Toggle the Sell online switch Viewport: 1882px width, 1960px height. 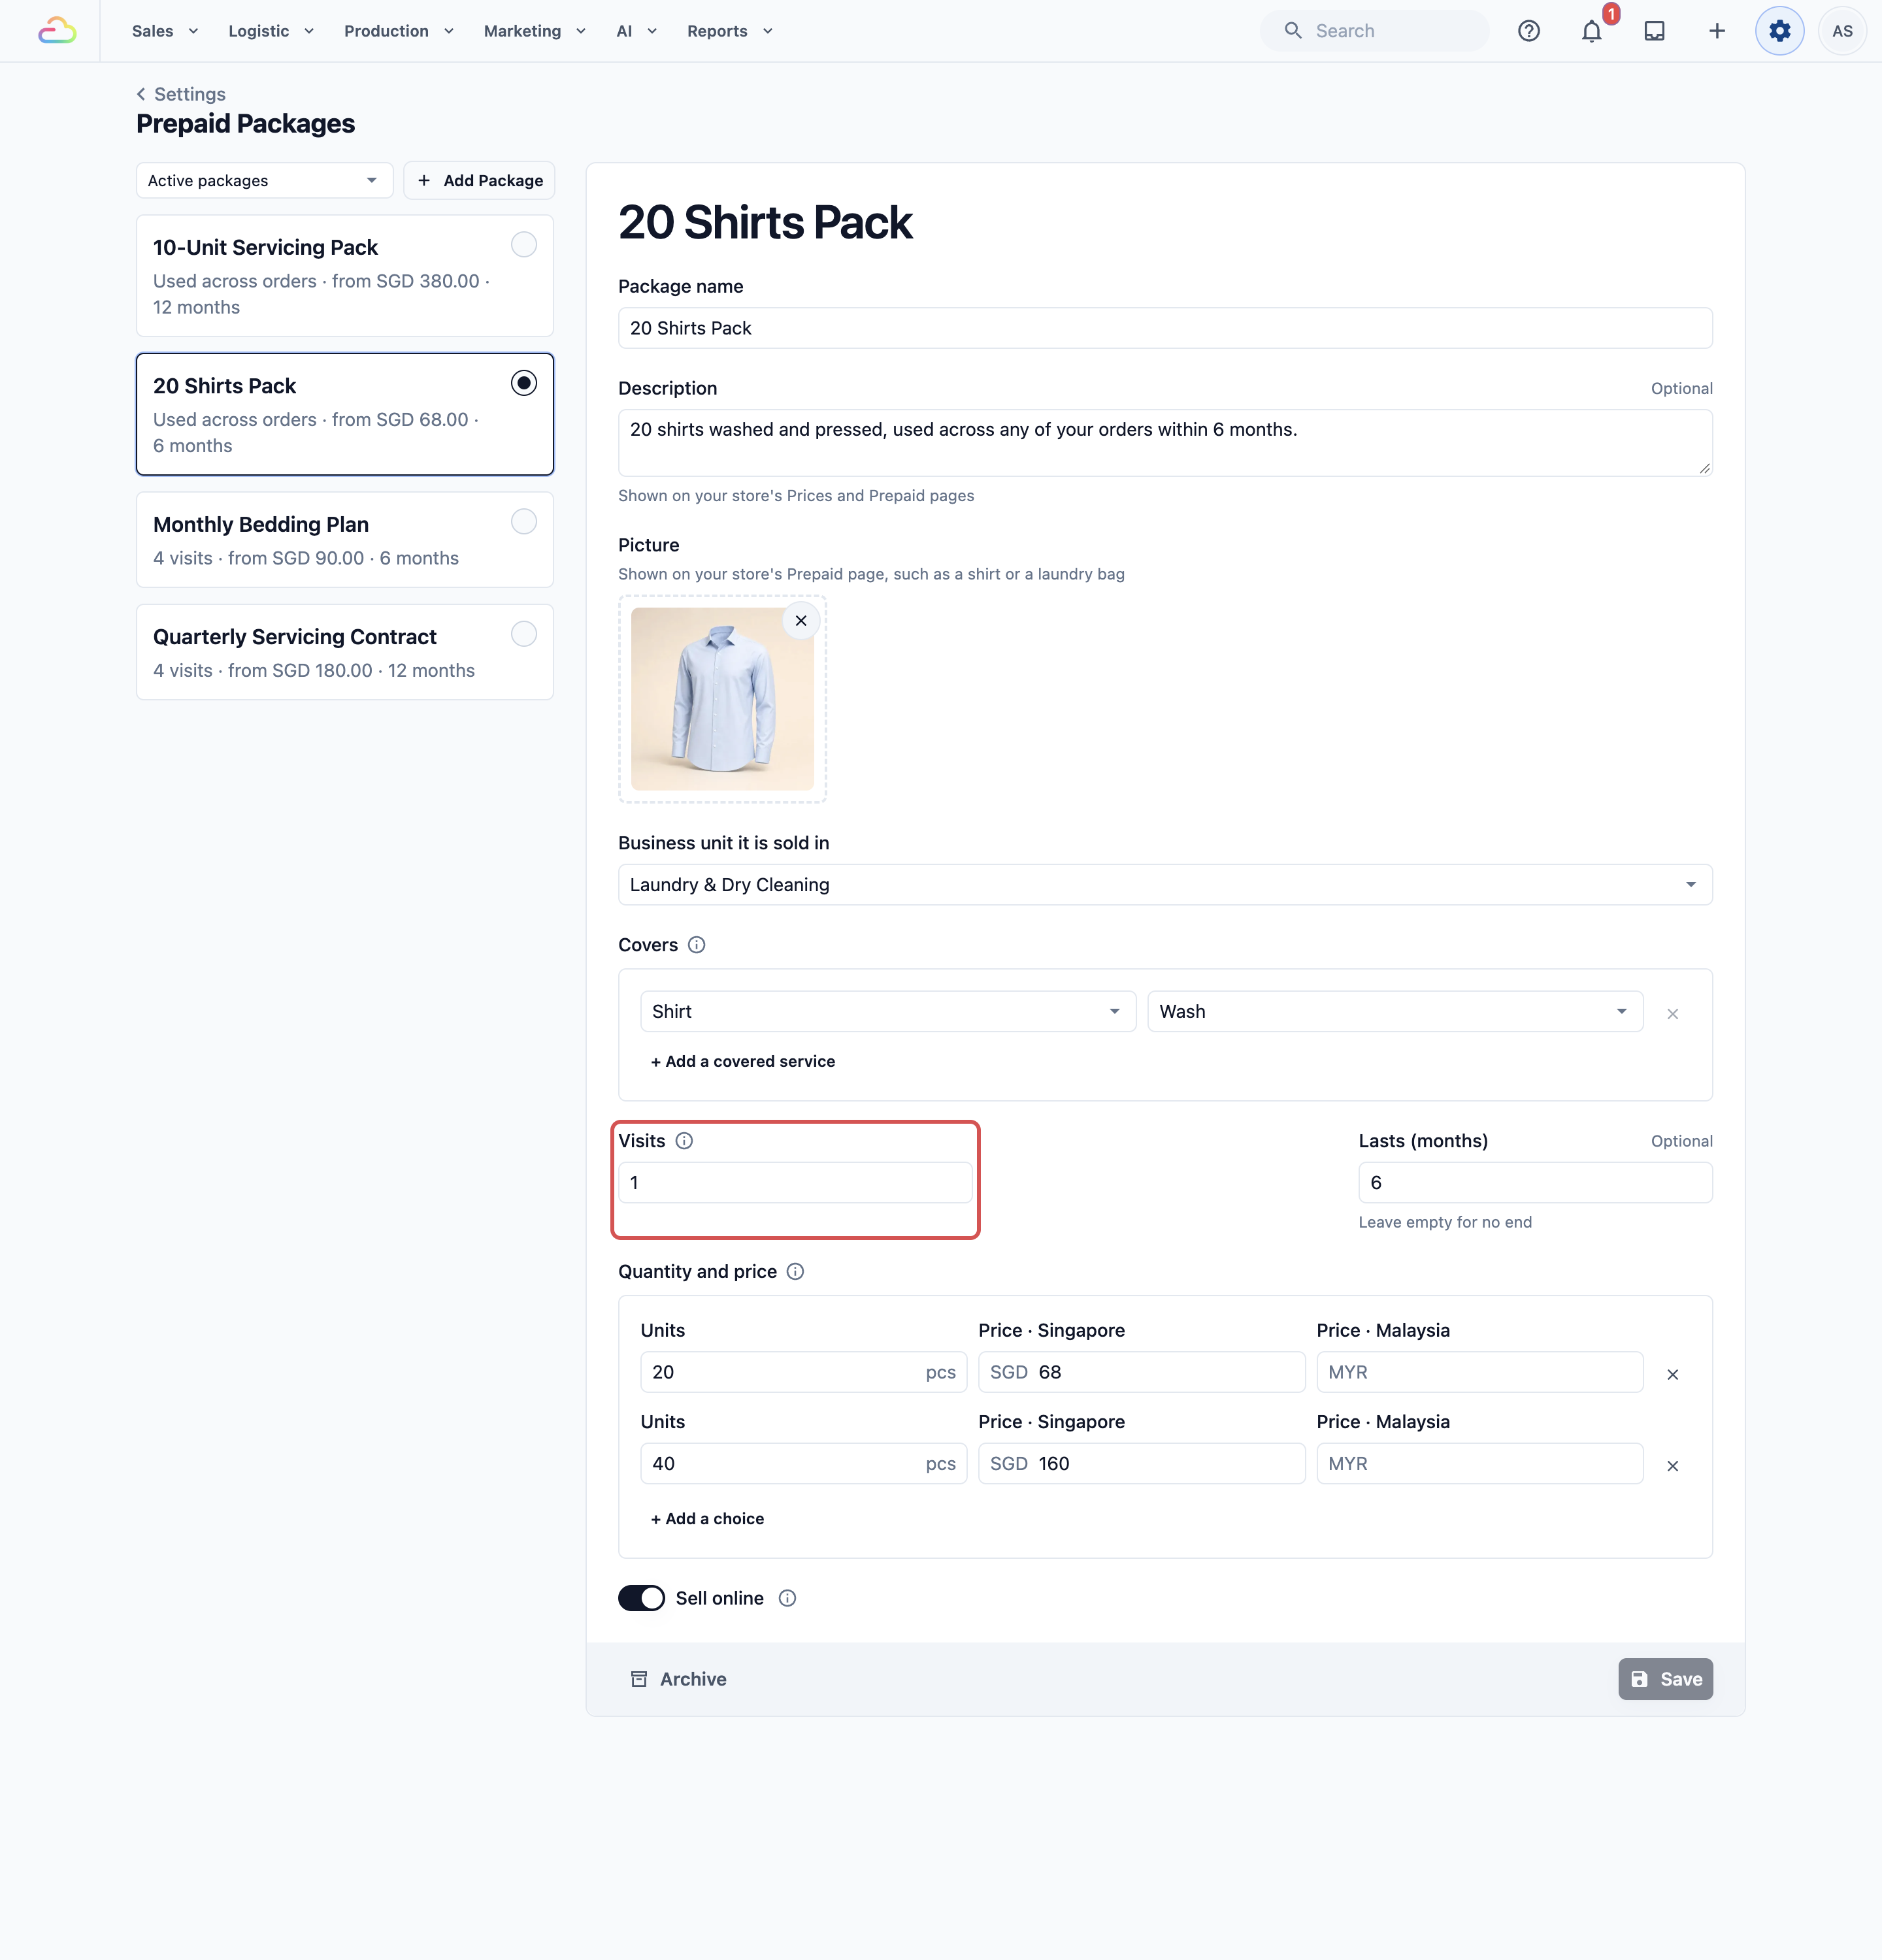coord(641,1598)
